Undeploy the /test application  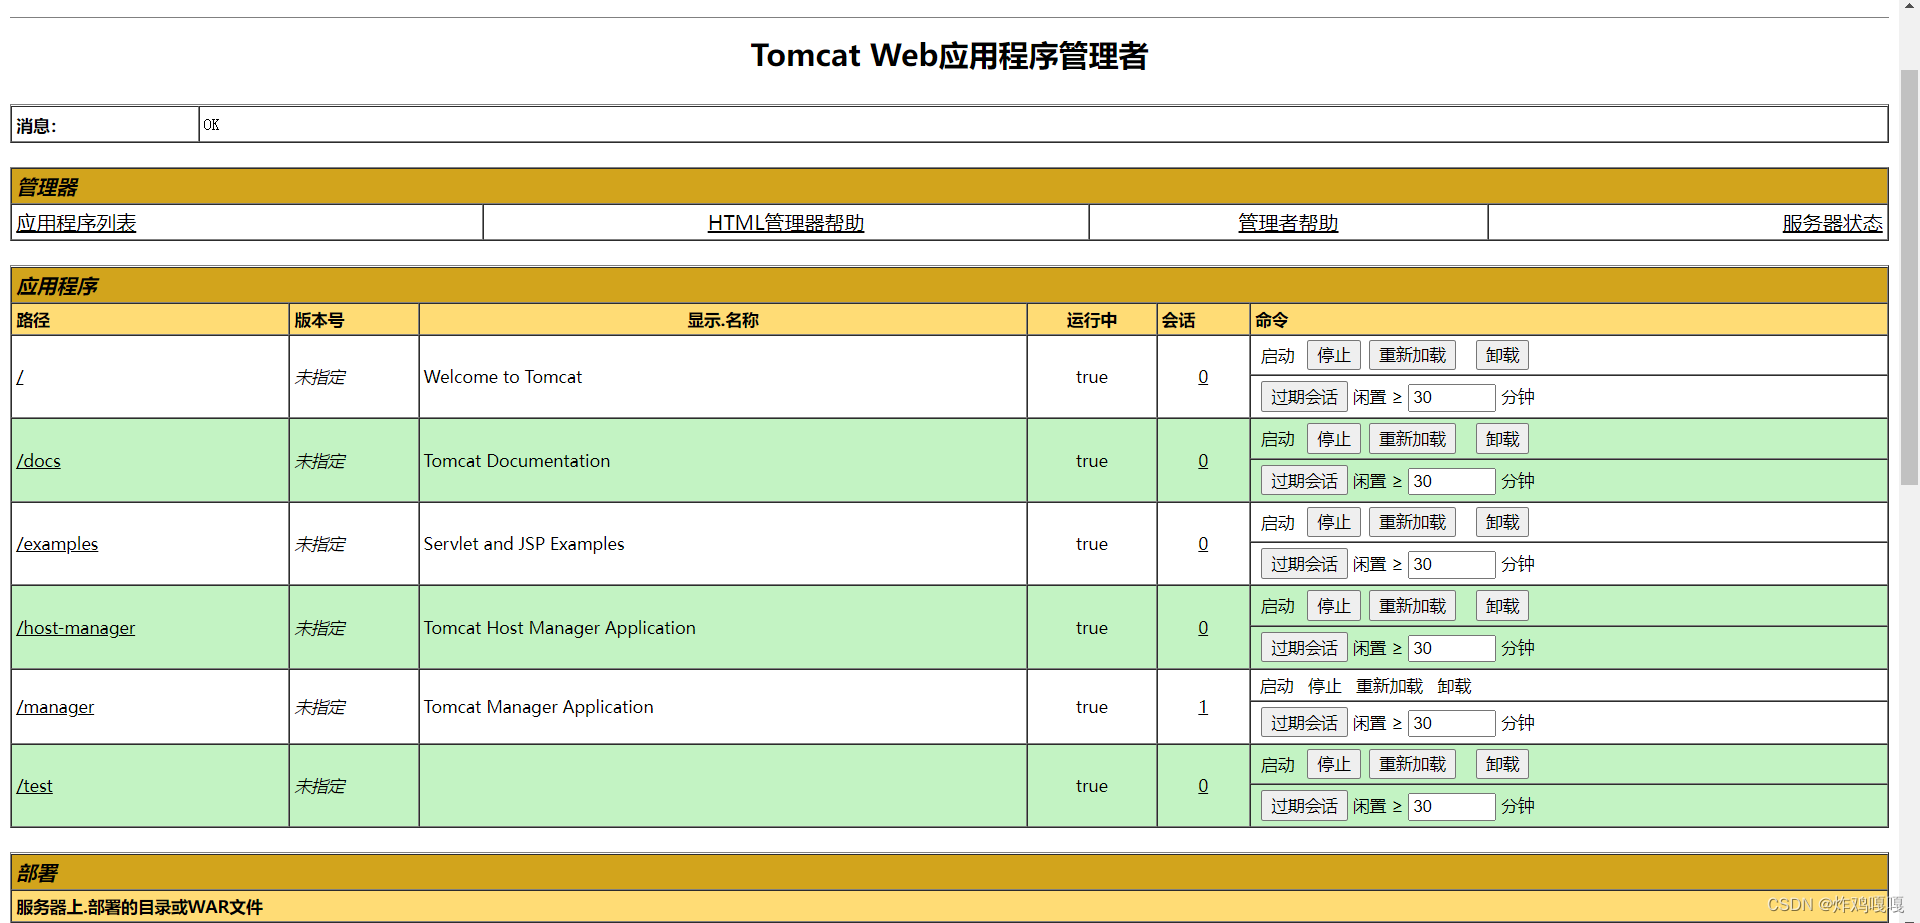tap(1502, 764)
